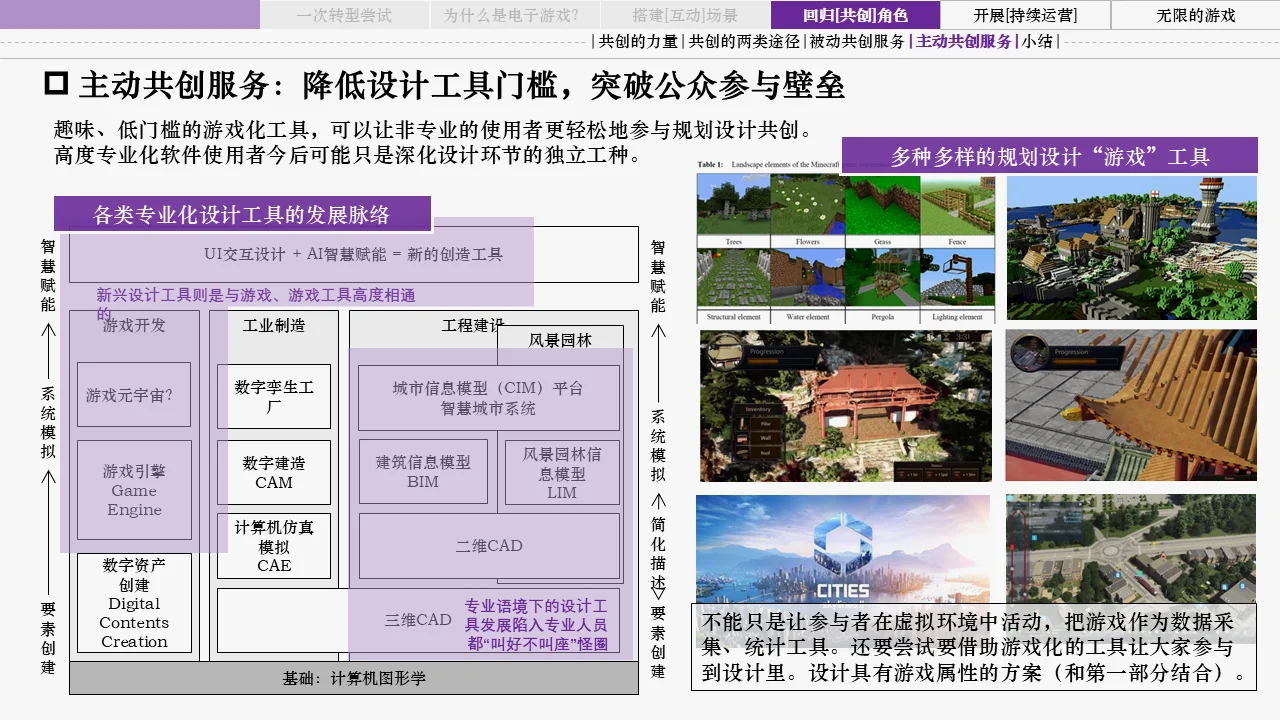The image size is (1280, 720).
Task: Open the 无限的游戏 tab
Action: click(x=1196, y=15)
